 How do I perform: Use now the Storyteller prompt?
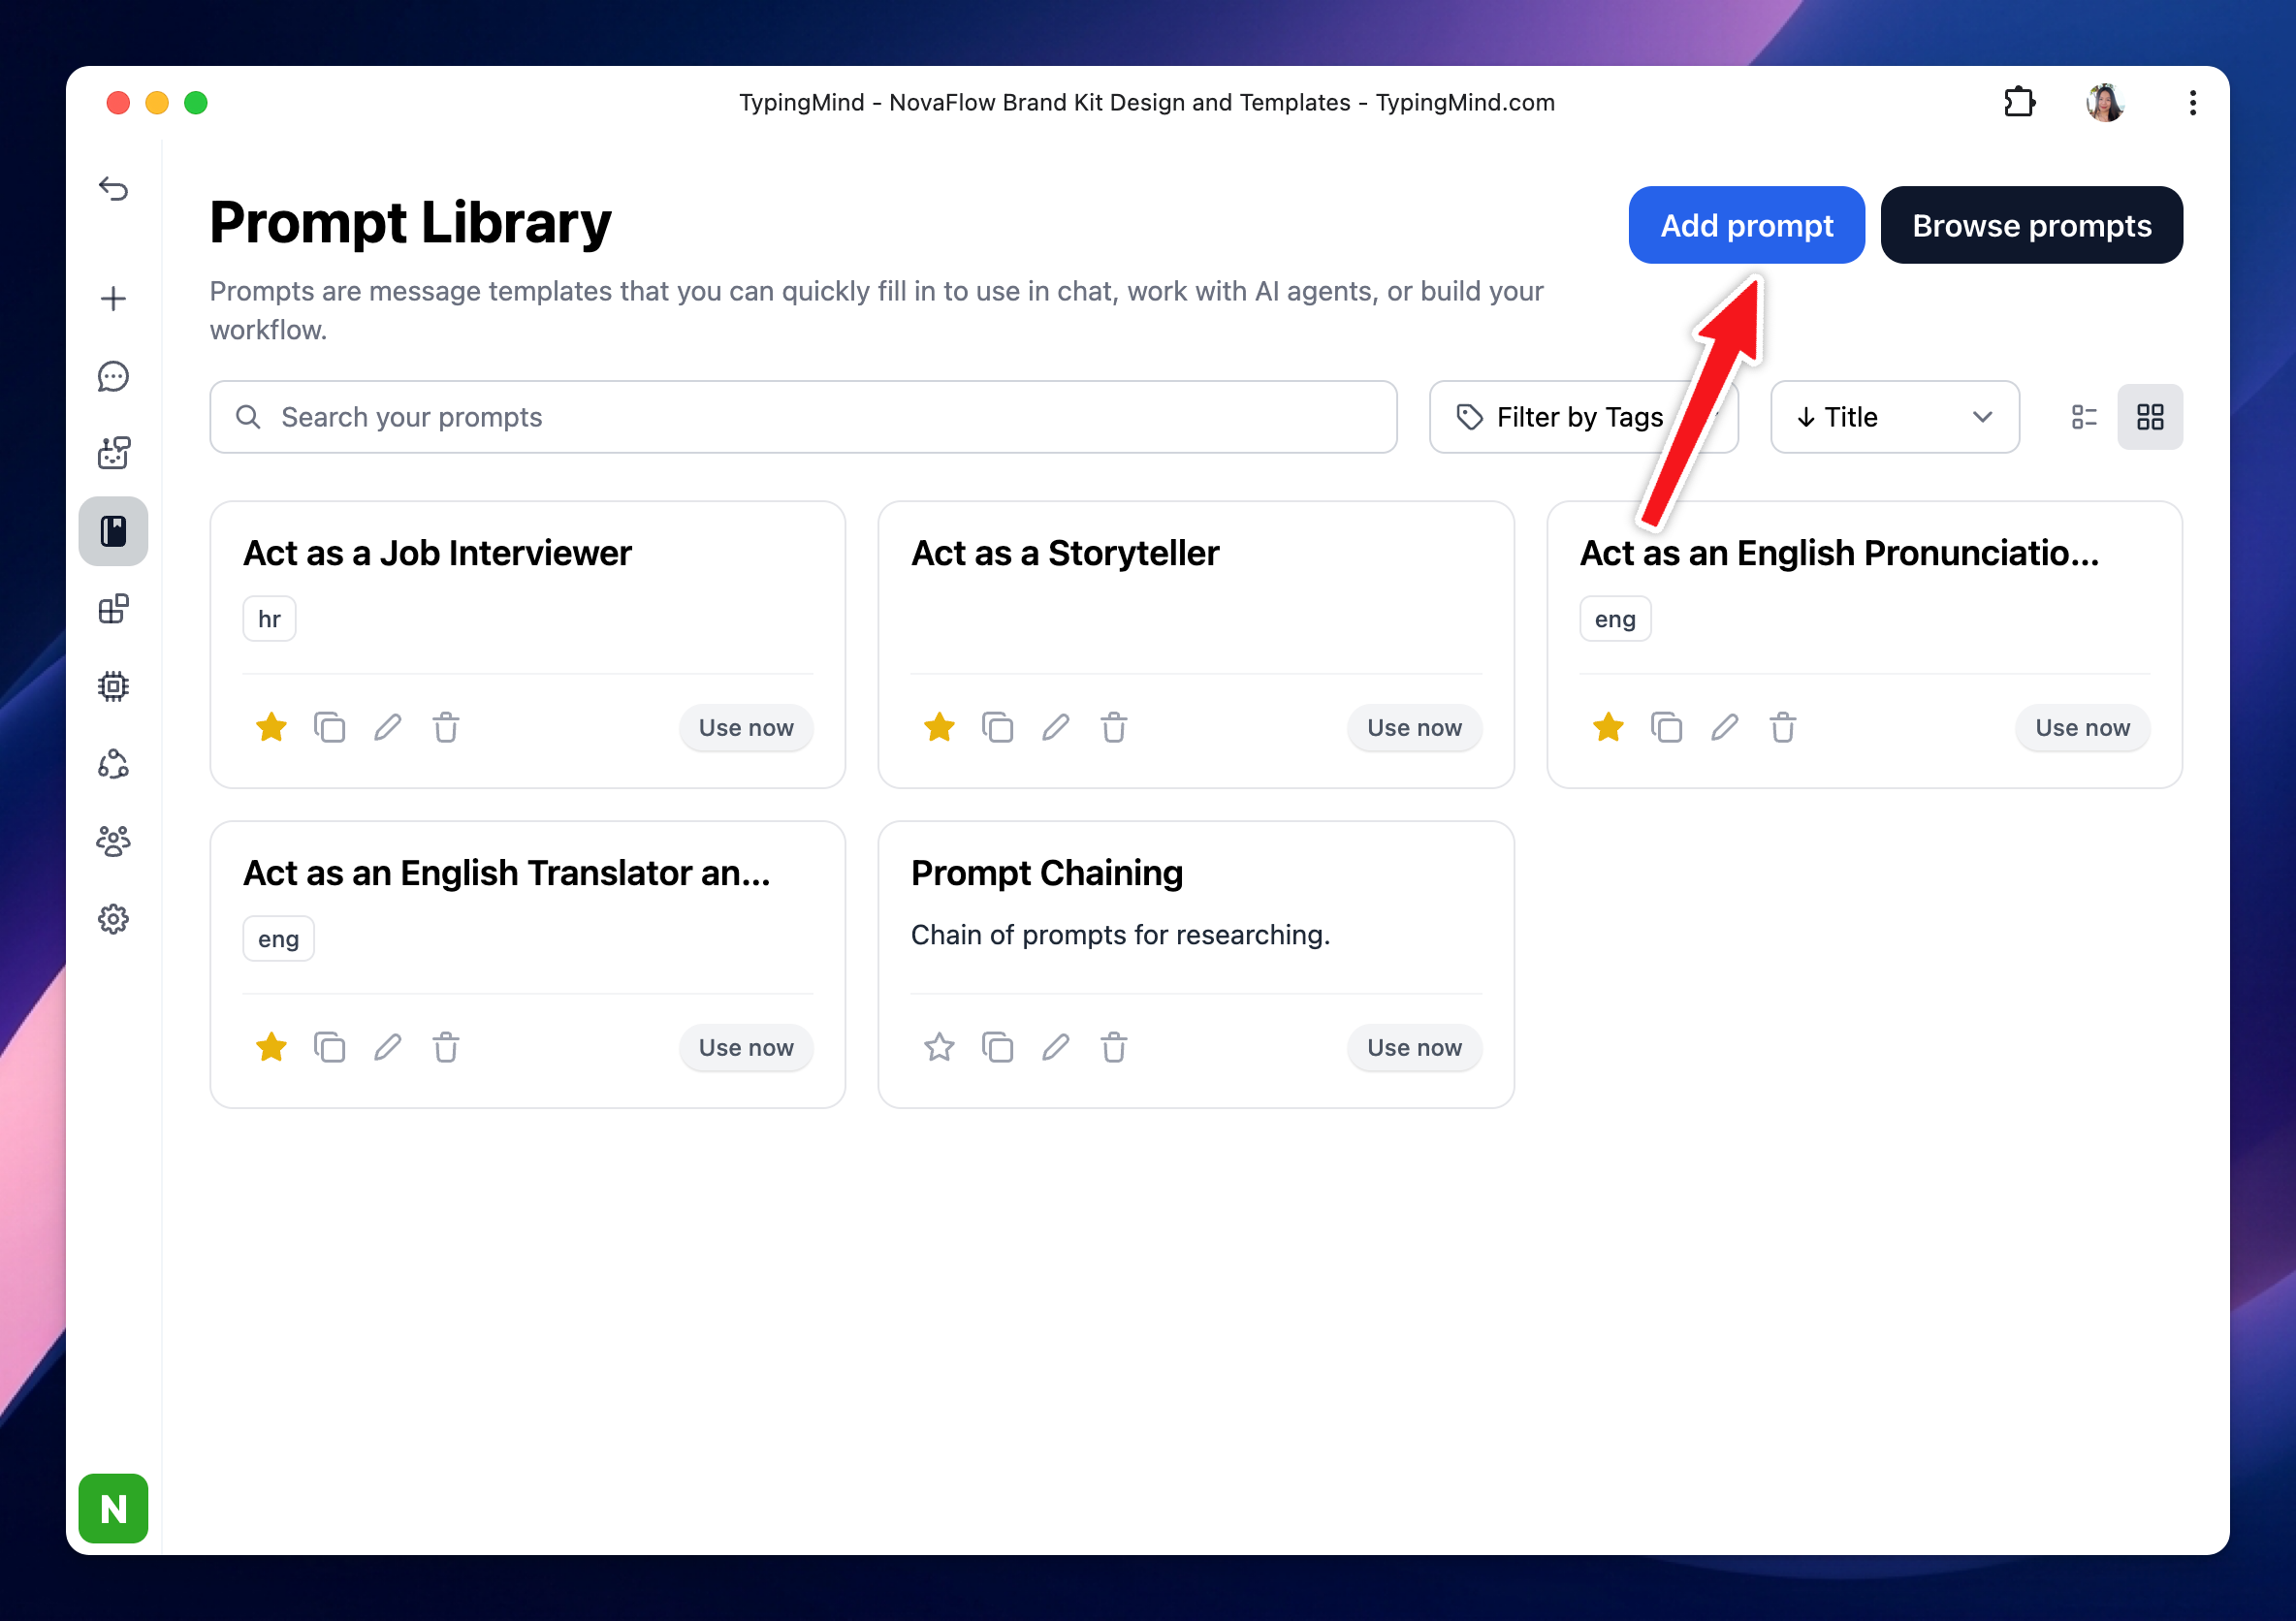pyautogui.click(x=1414, y=727)
